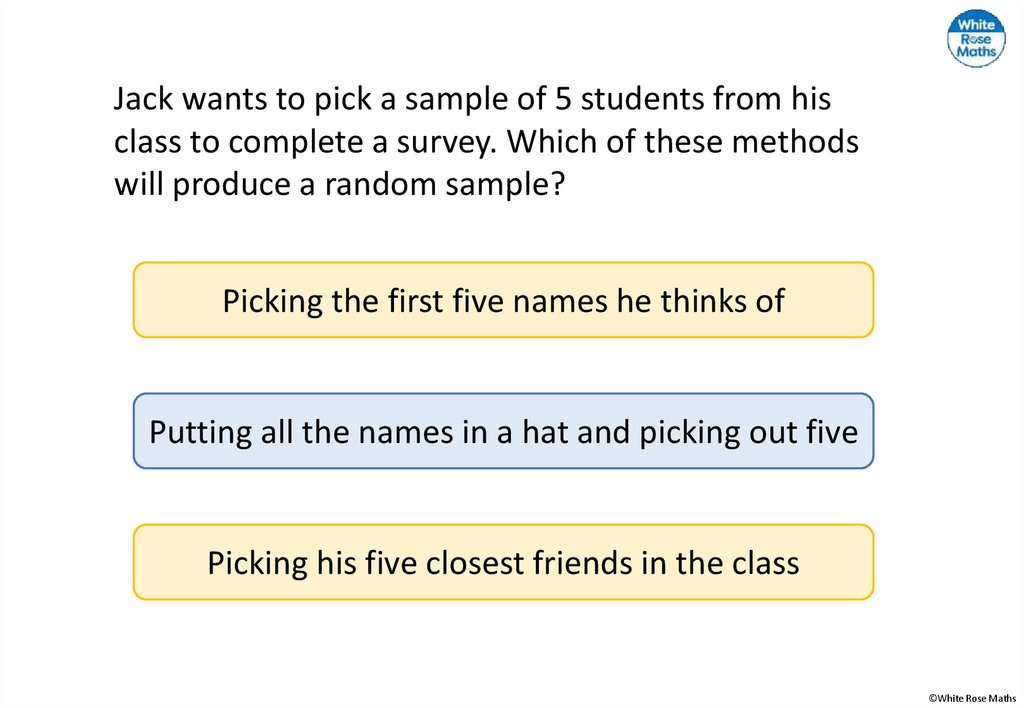Click the number 5 in the question

click(561, 99)
